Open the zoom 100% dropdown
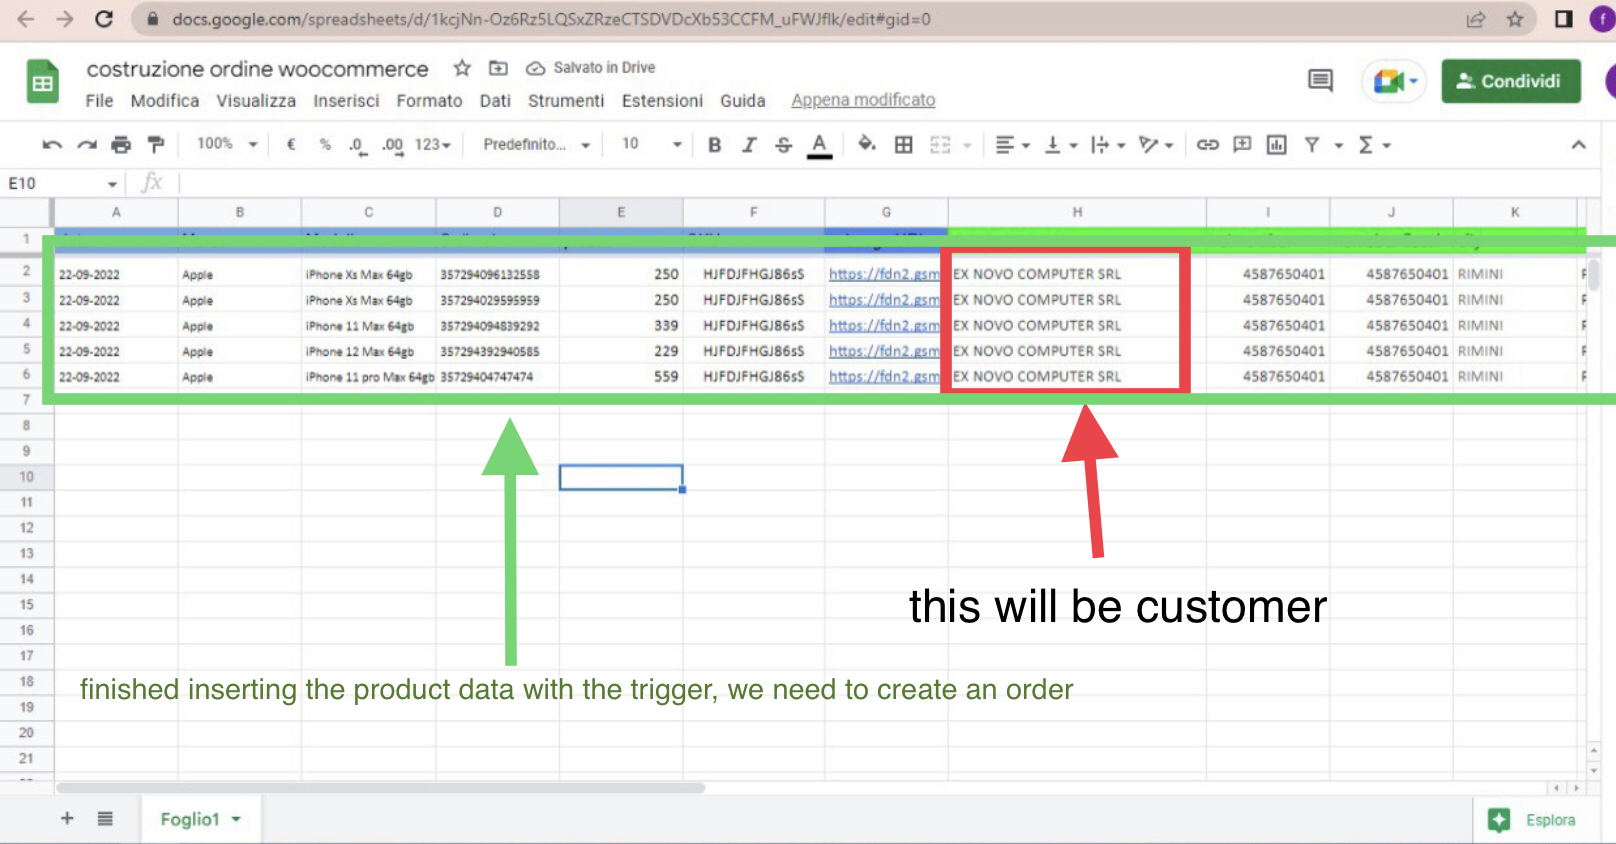This screenshot has width=1616, height=844. click(227, 144)
